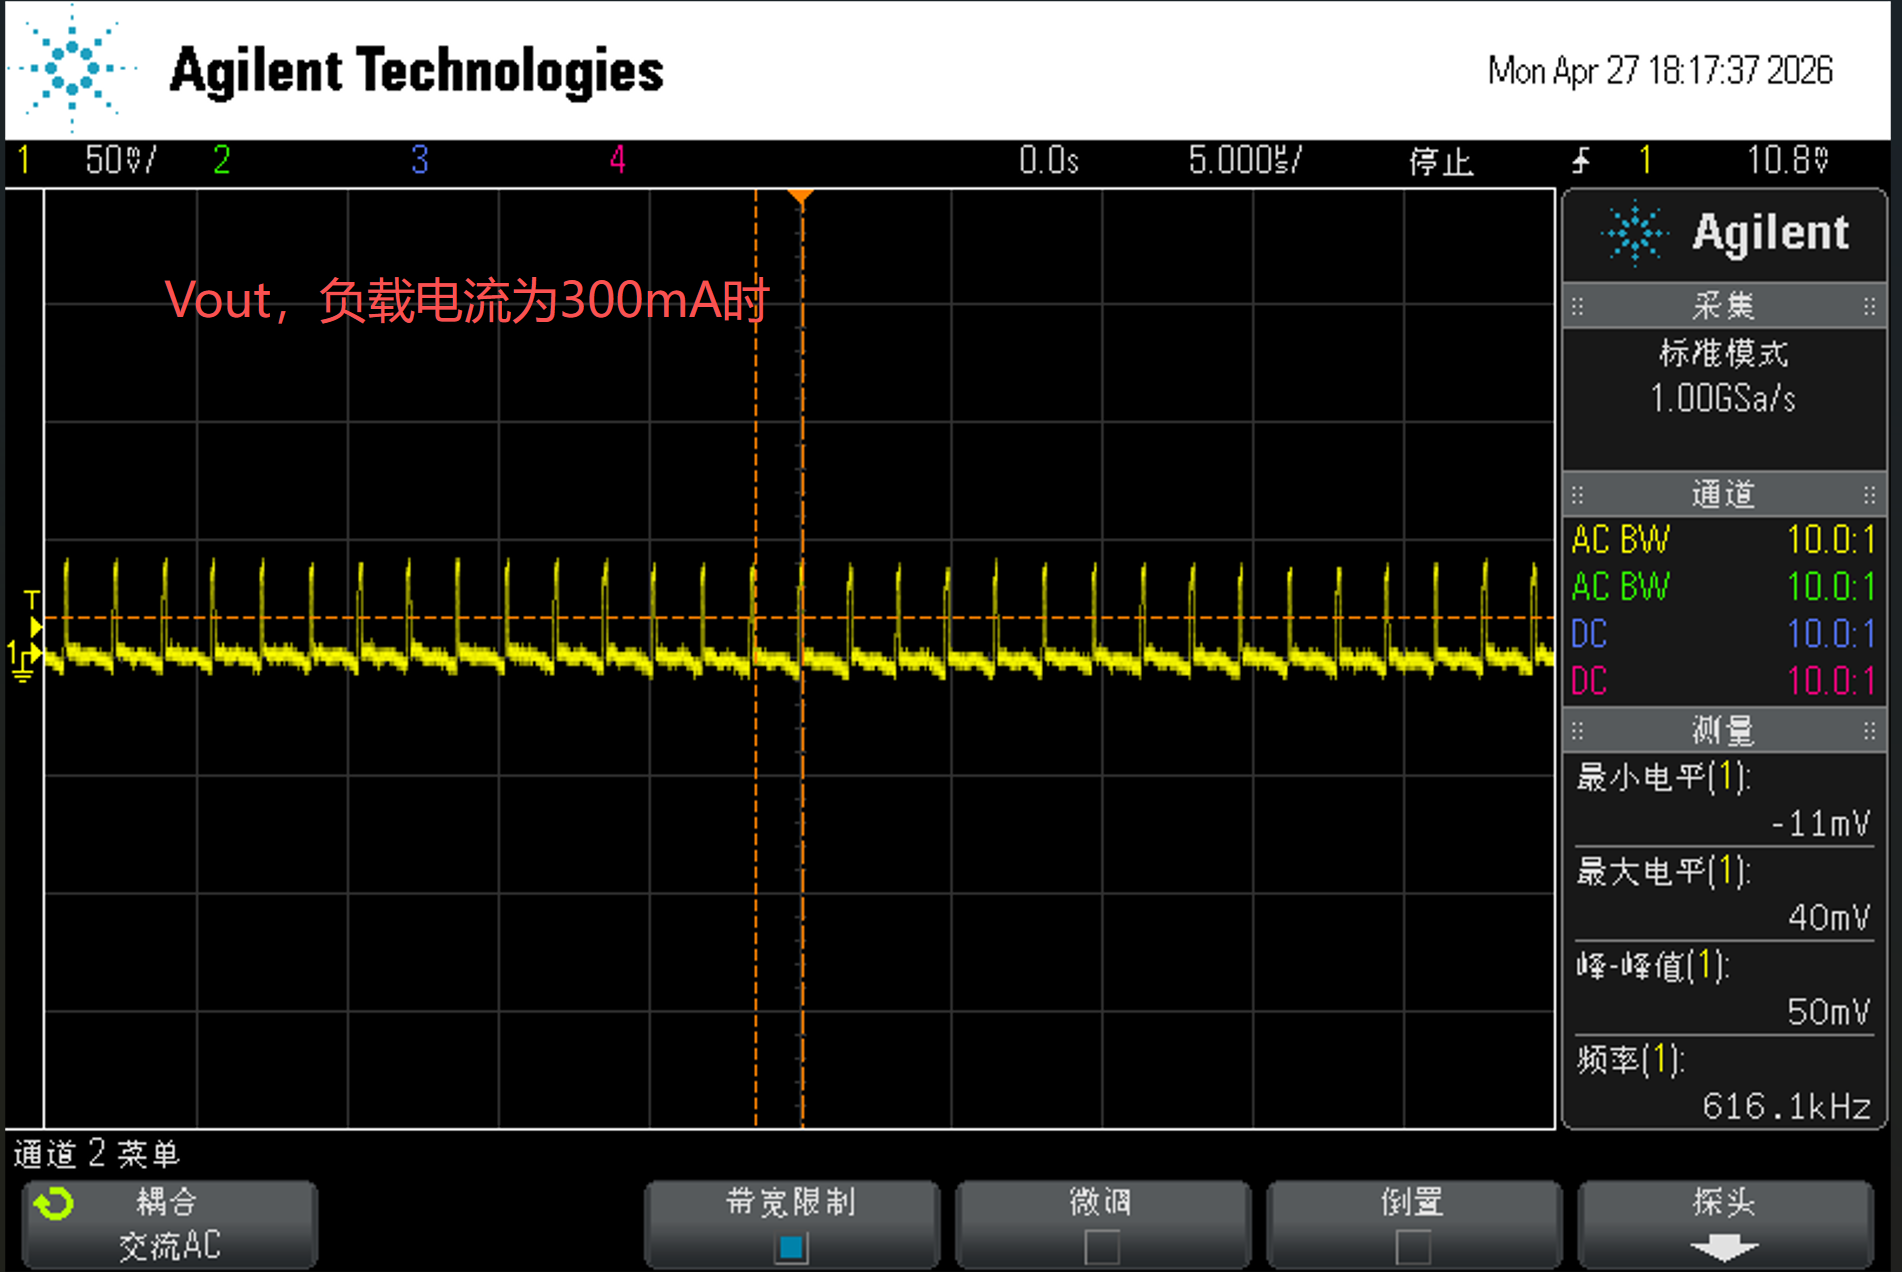The height and width of the screenshot is (1272, 1902).
Task: Click the pink DC channel 4 row
Action: 1724,681
